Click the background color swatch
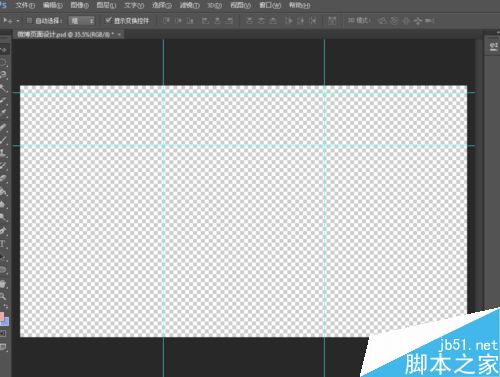Image resolution: width=500 pixels, height=377 pixels. pos(5,321)
